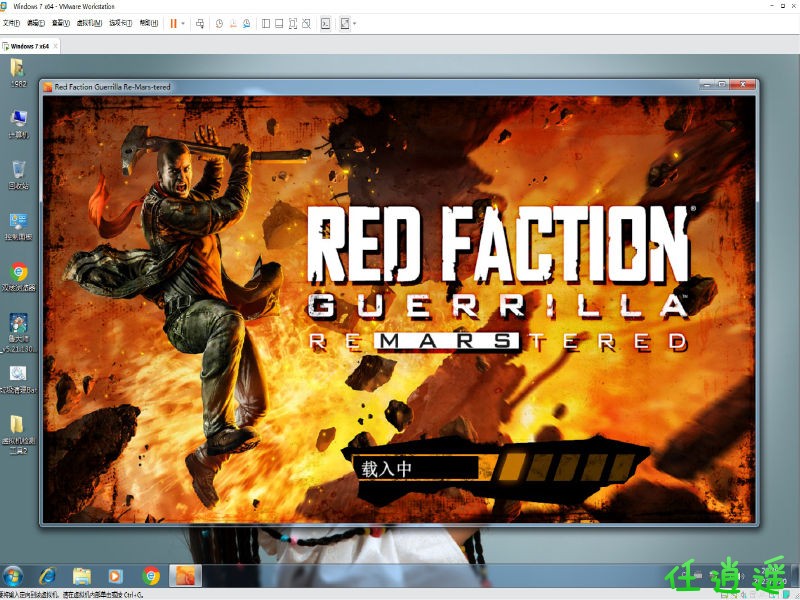Open the 编辑(E) menu in VMware

[x=36, y=23]
